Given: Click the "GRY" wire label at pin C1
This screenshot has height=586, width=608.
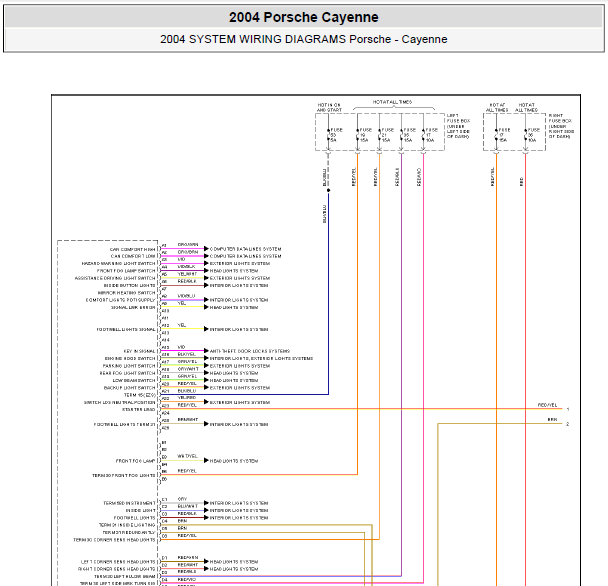Looking at the screenshot, I should [x=182, y=499].
